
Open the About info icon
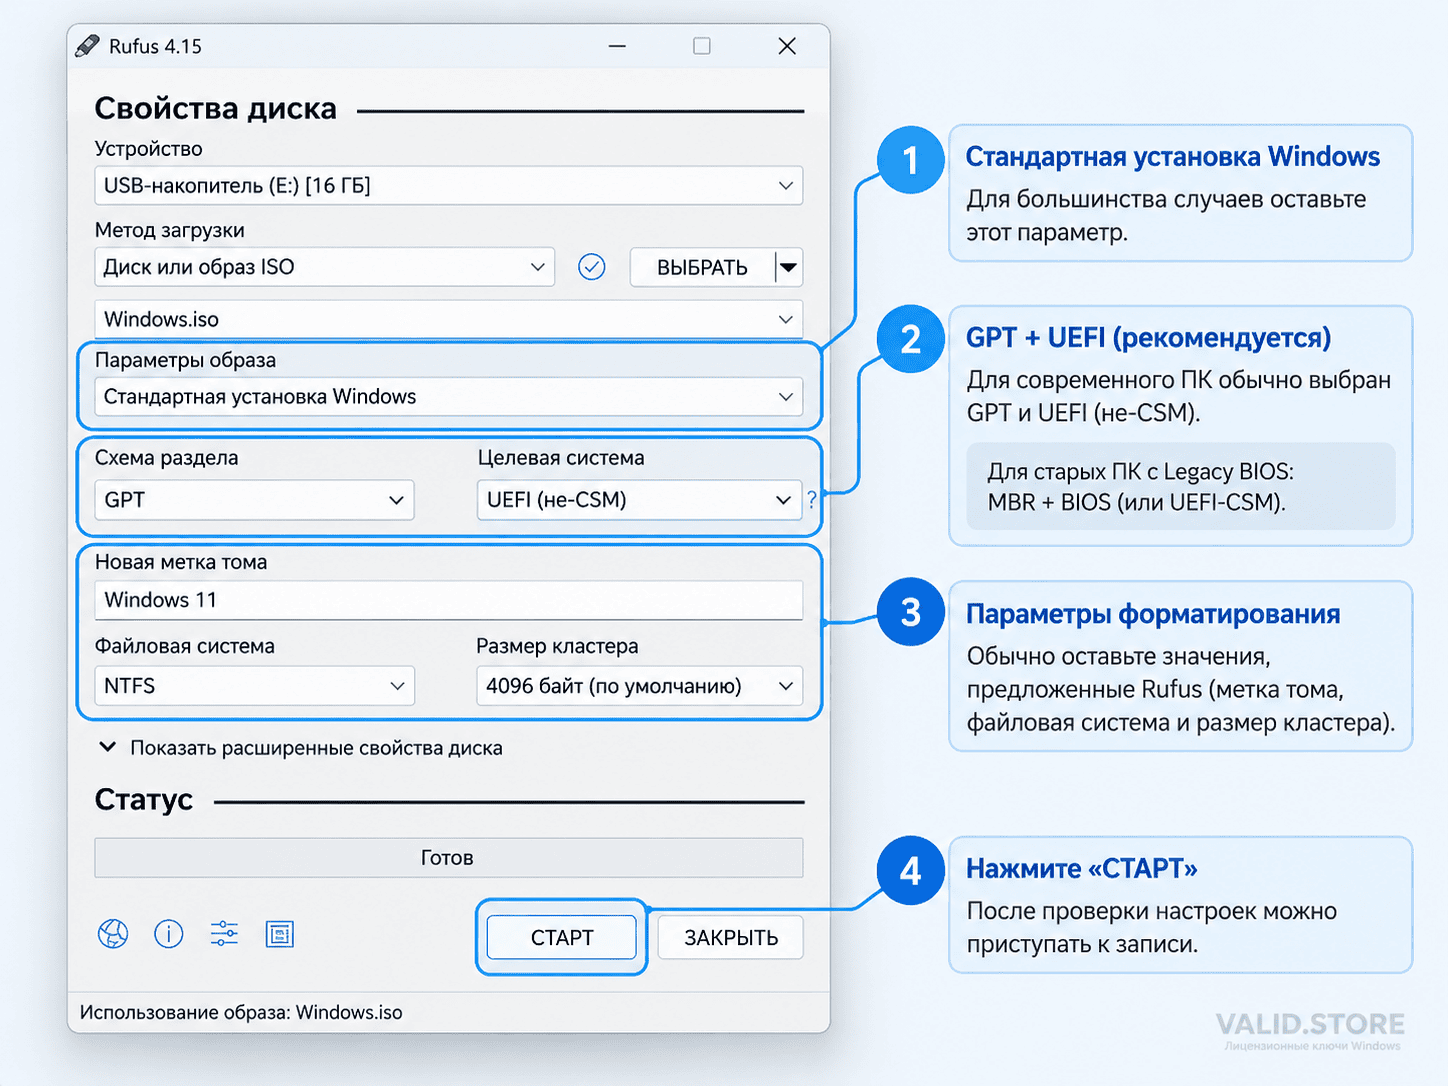pyautogui.click(x=169, y=934)
